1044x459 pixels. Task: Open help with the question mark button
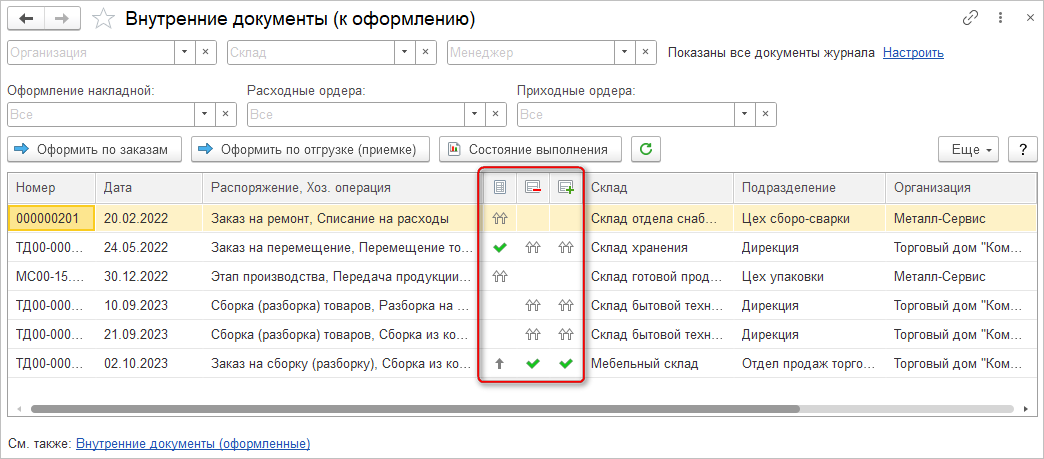point(1023,149)
